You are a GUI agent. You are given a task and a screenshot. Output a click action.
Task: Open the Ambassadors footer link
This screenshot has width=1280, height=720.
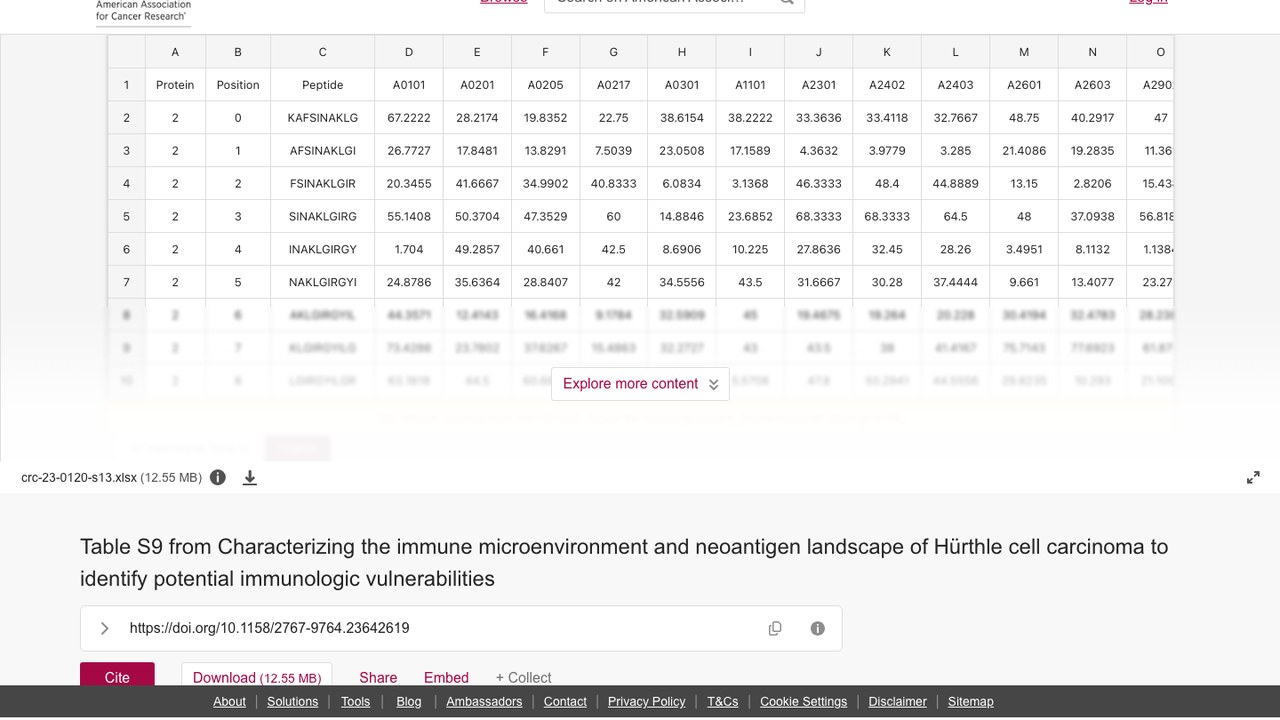point(484,702)
